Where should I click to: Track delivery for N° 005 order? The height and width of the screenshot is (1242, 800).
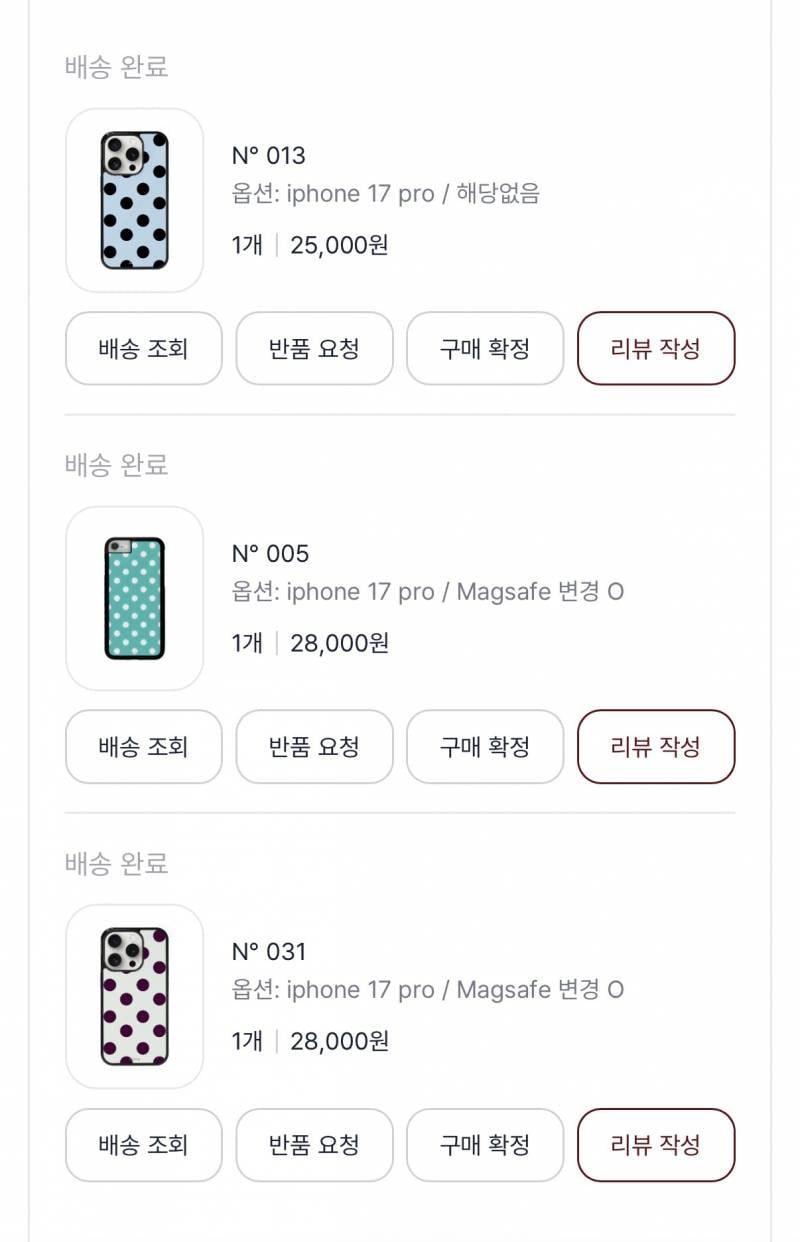pos(143,746)
